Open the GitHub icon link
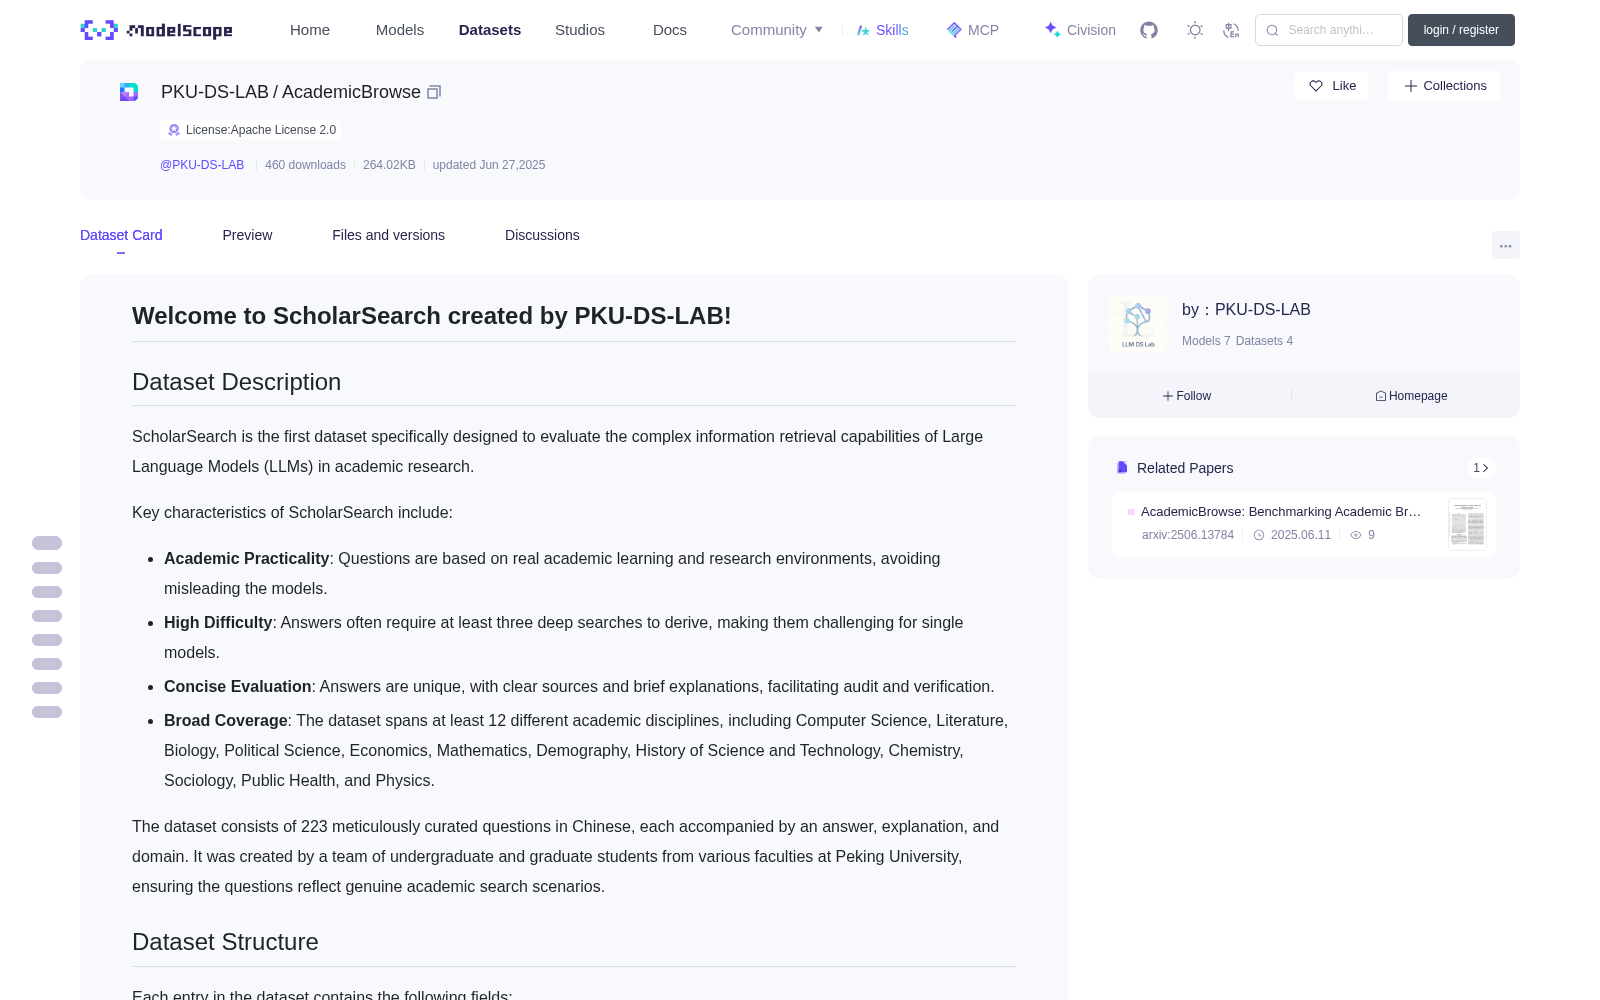This screenshot has width=1600, height=1000. (1149, 30)
